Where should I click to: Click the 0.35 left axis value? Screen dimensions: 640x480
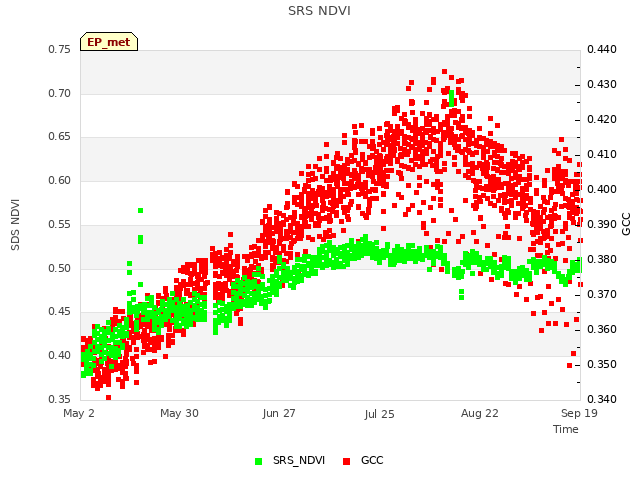[60, 399]
